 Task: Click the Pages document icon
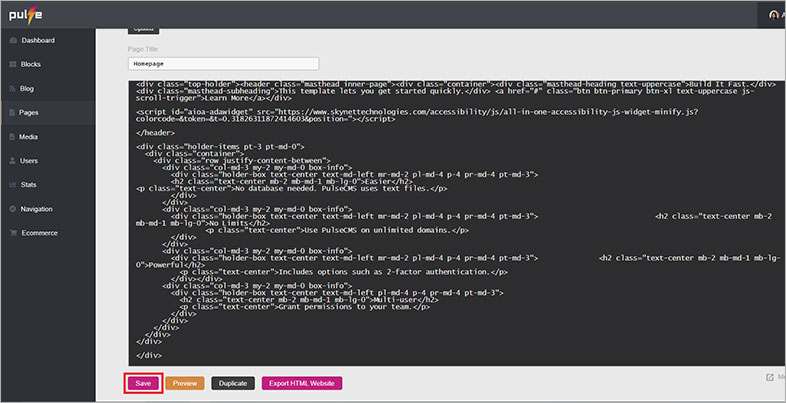click(11, 112)
